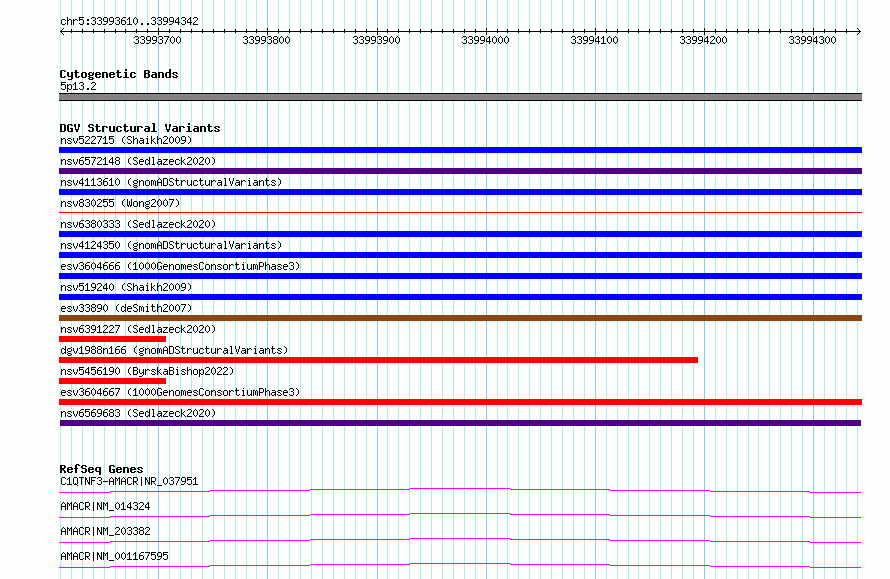Viewport: 890px width, 579px height.
Task: Click the blue bar under nsv522715
Action: (x=460, y=150)
